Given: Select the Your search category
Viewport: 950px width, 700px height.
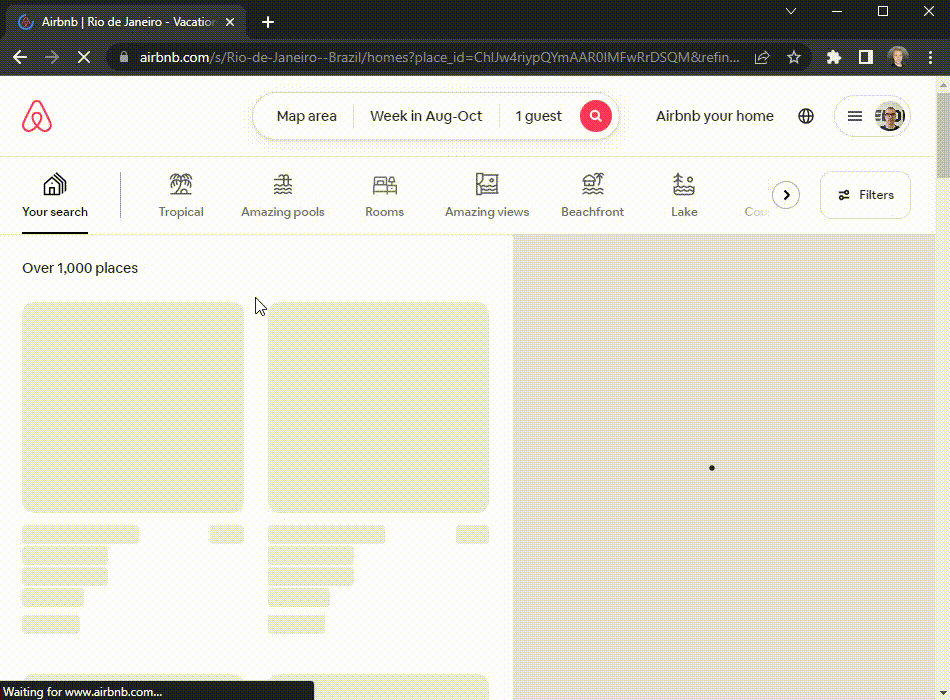Looking at the screenshot, I should [55, 196].
